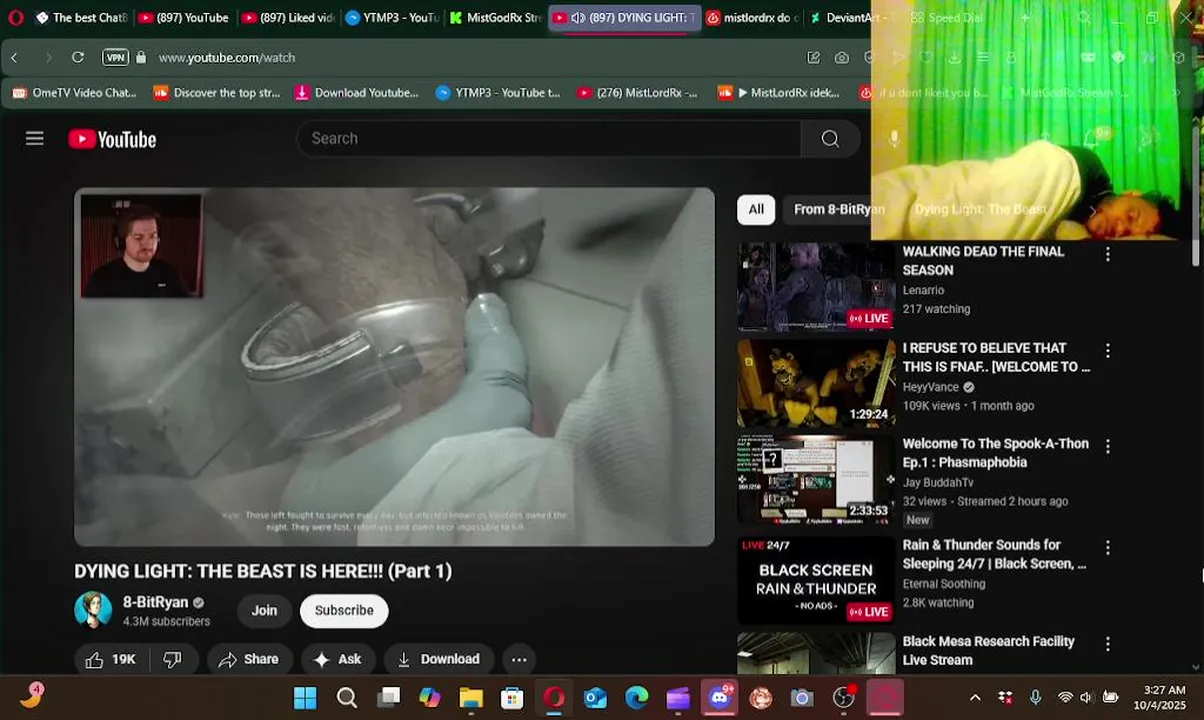Open Discover the top str... bookmark
This screenshot has height=720, width=1204.
[217, 93]
